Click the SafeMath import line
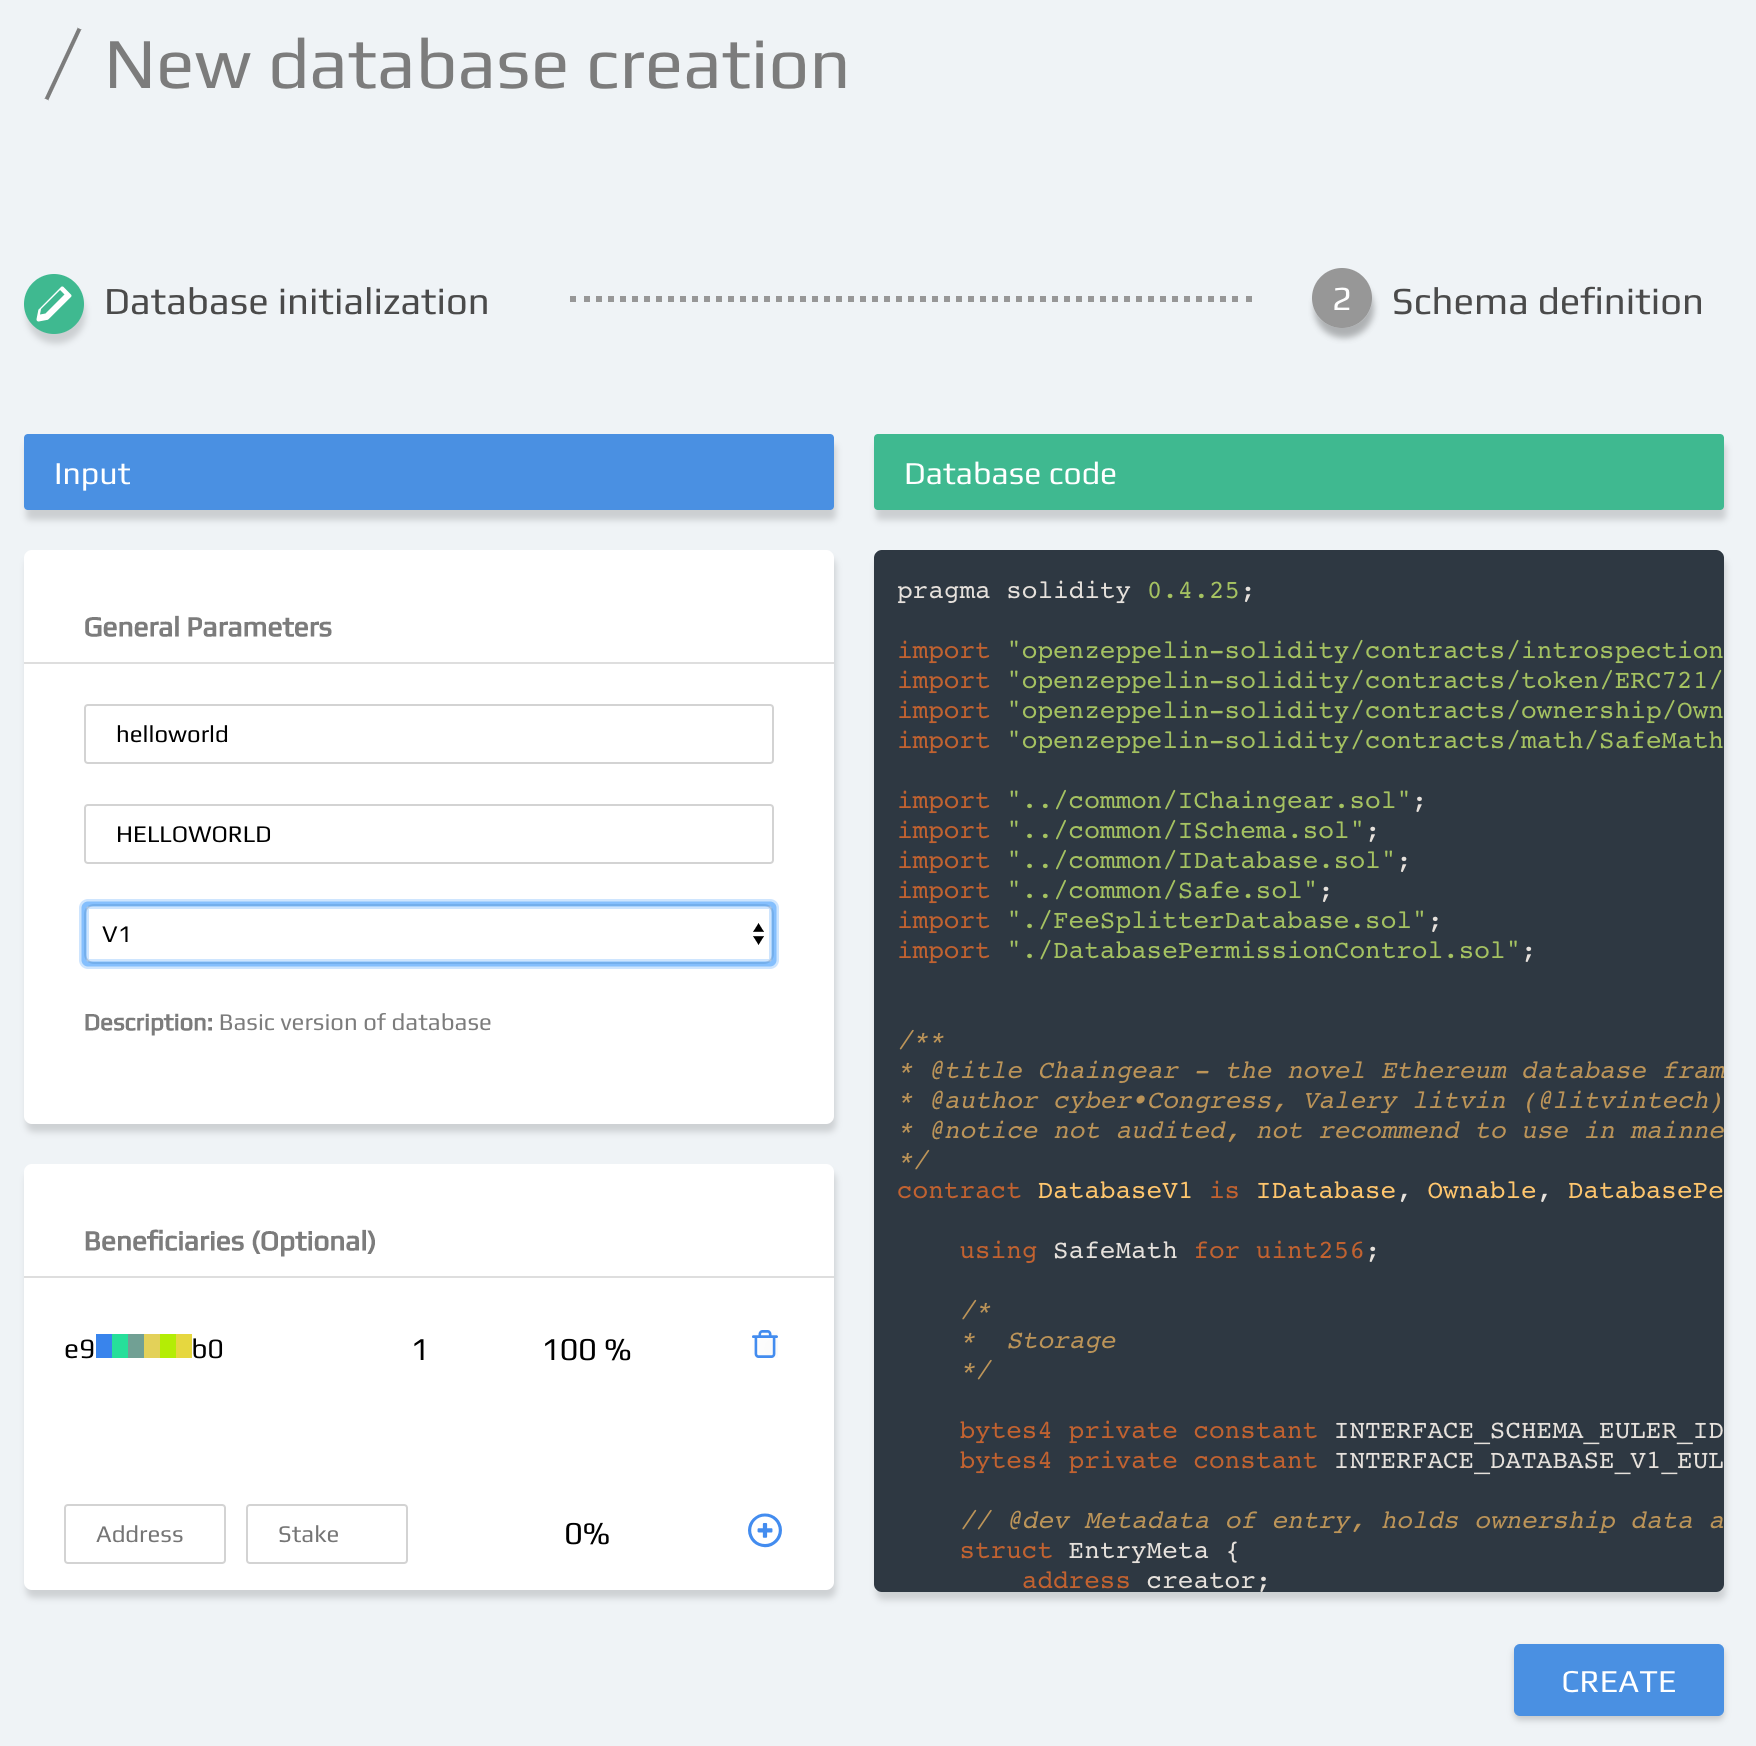This screenshot has height=1746, width=1756. [1310, 740]
